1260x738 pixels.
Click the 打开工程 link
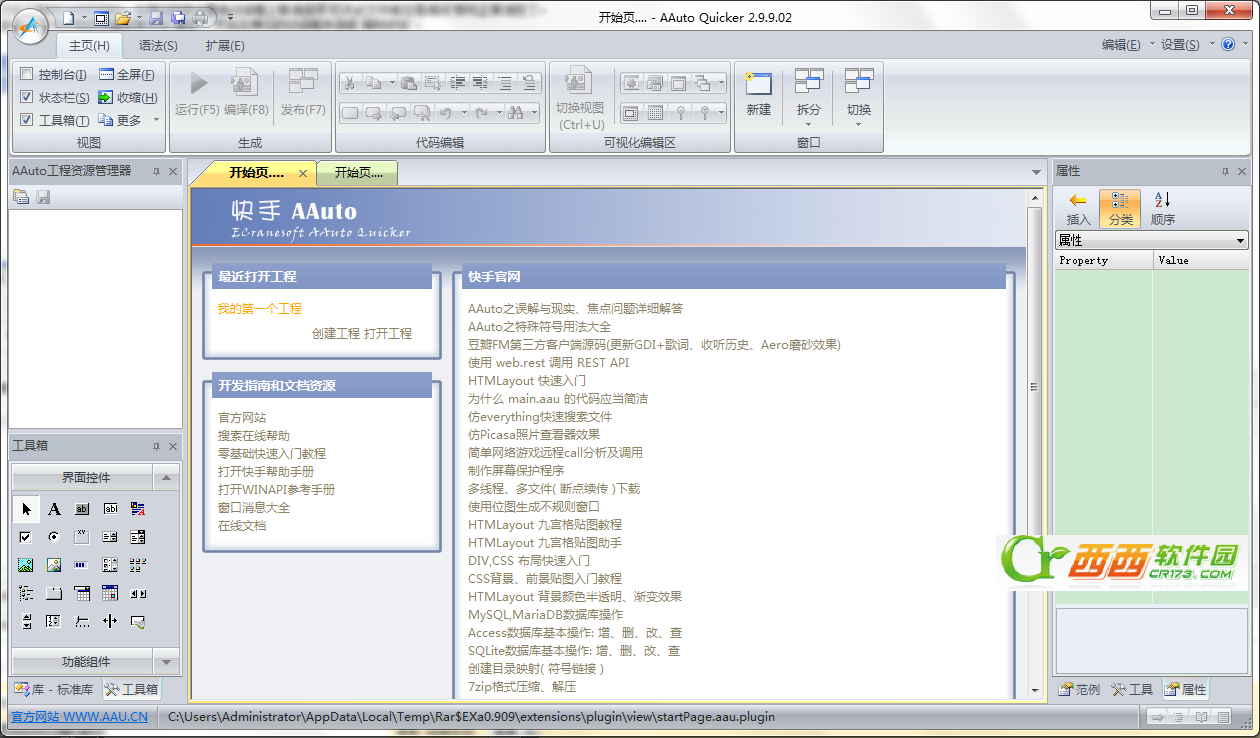pyautogui.click(x=388, y=333)
